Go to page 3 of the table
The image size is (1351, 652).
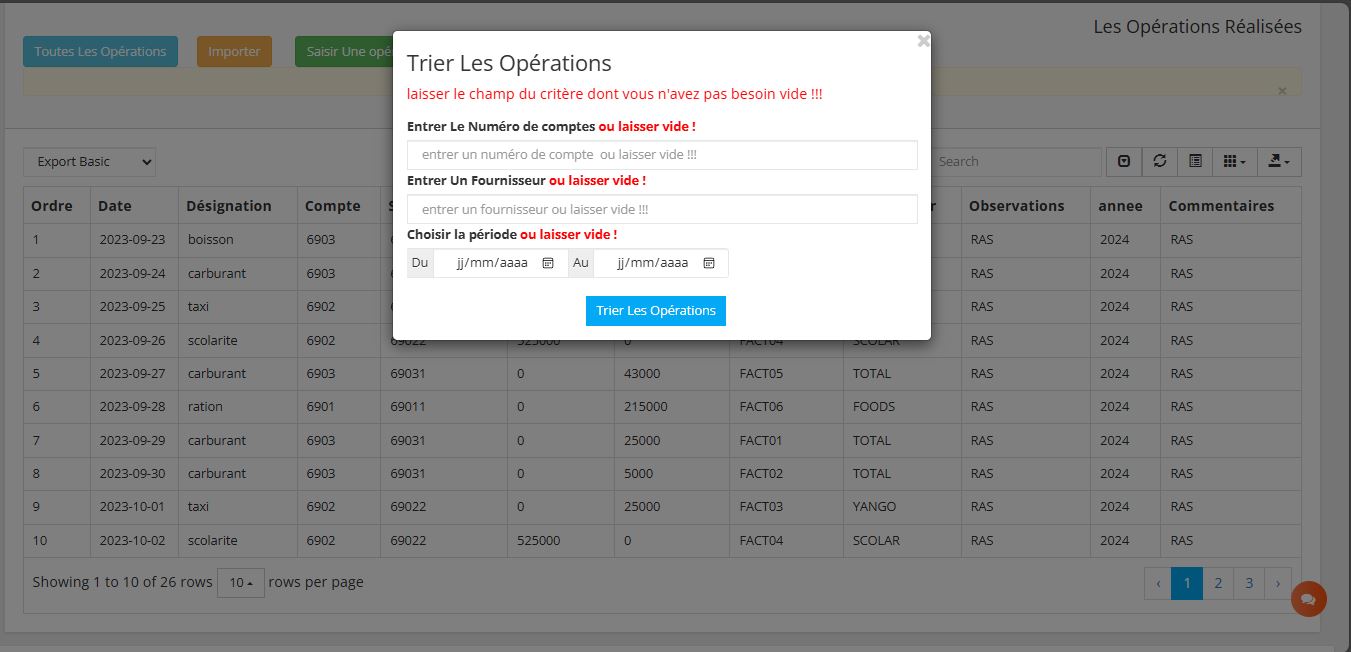point(1248,583)
